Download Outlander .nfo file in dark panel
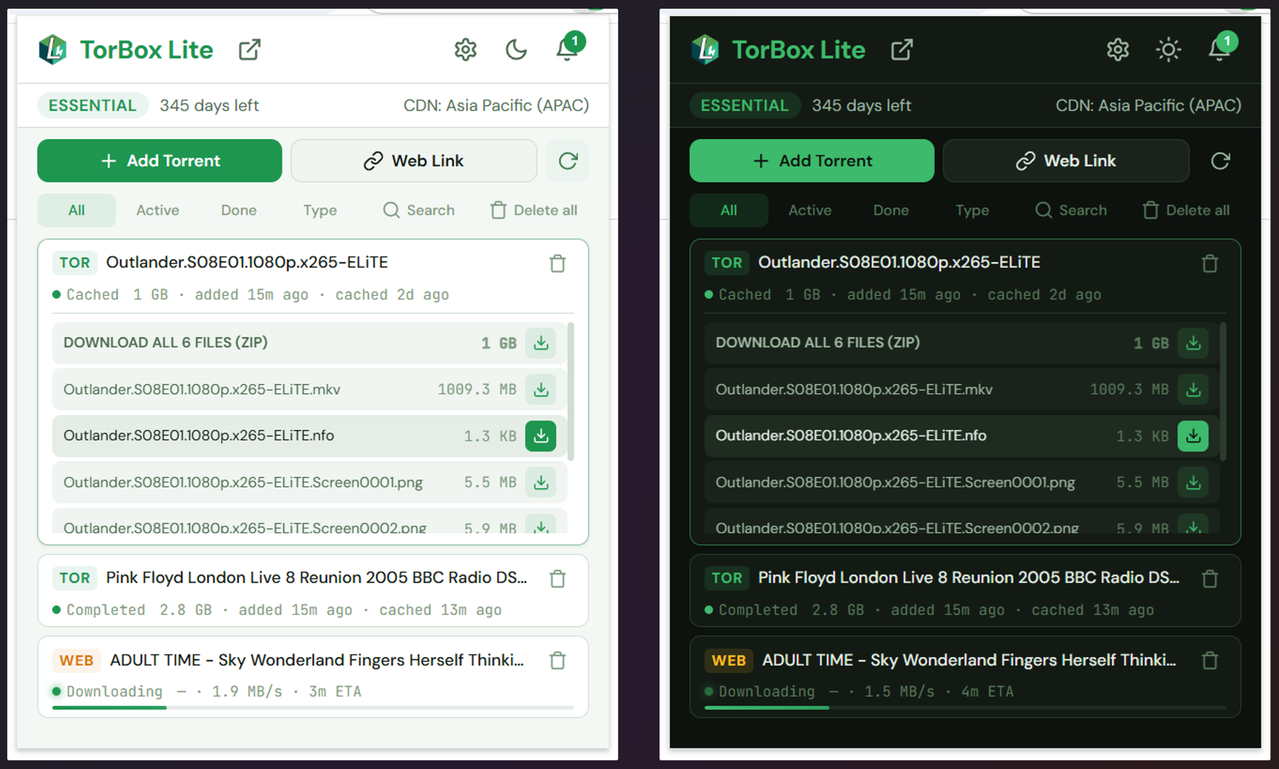 [1193, 436]
